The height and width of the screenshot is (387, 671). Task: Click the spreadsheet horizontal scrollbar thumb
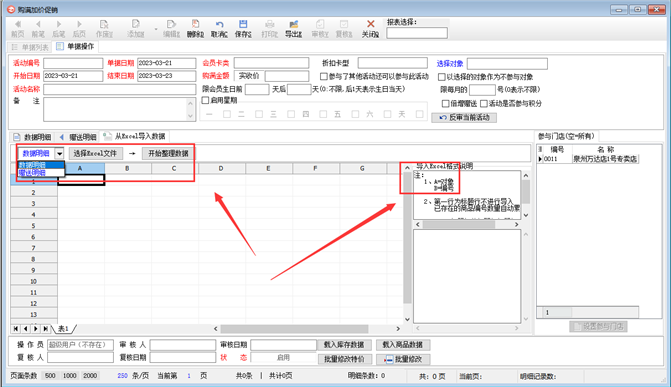(294, 329)
